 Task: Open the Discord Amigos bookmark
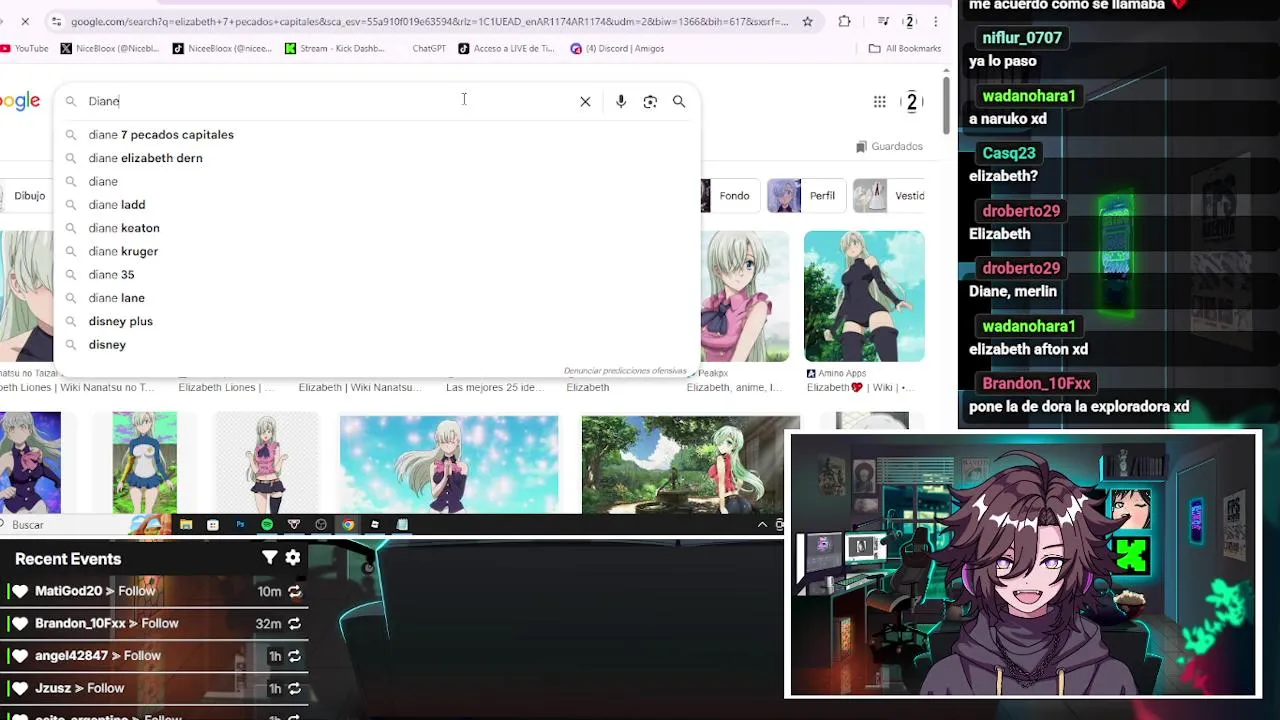coord(617,48)
